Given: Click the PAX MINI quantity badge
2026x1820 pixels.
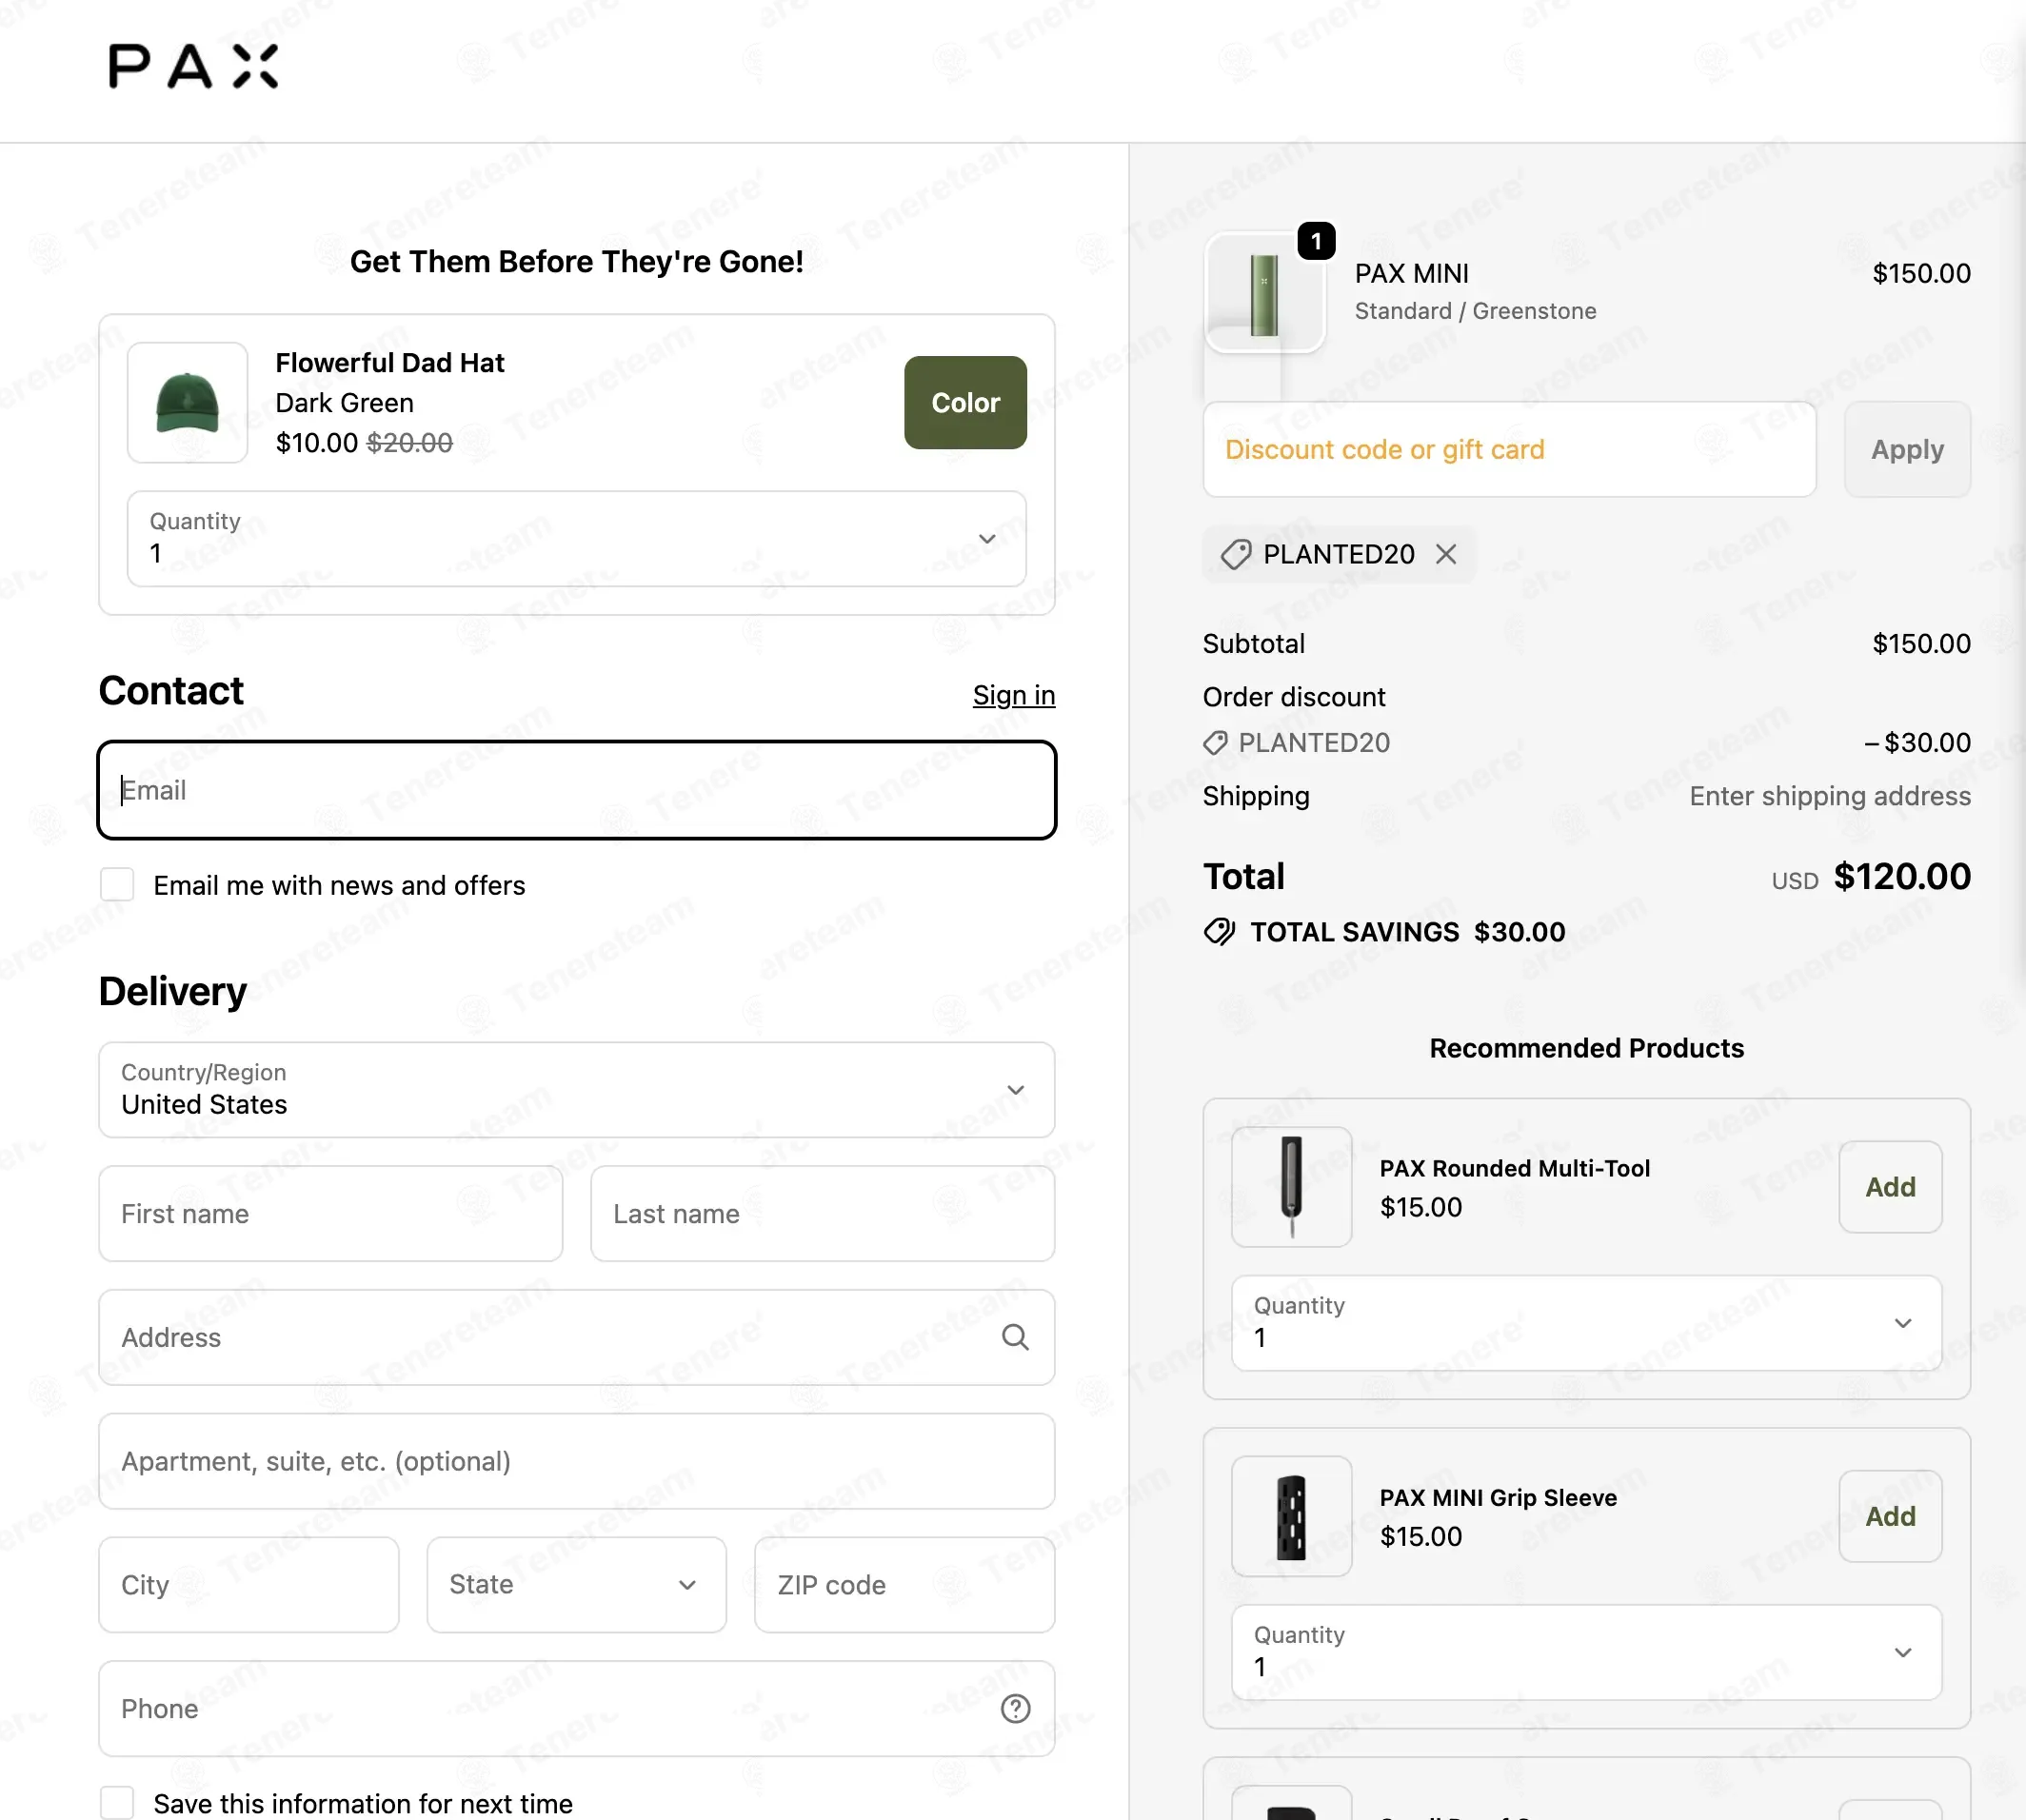Looking at the screenshot, I should (x=1316, y=241).
